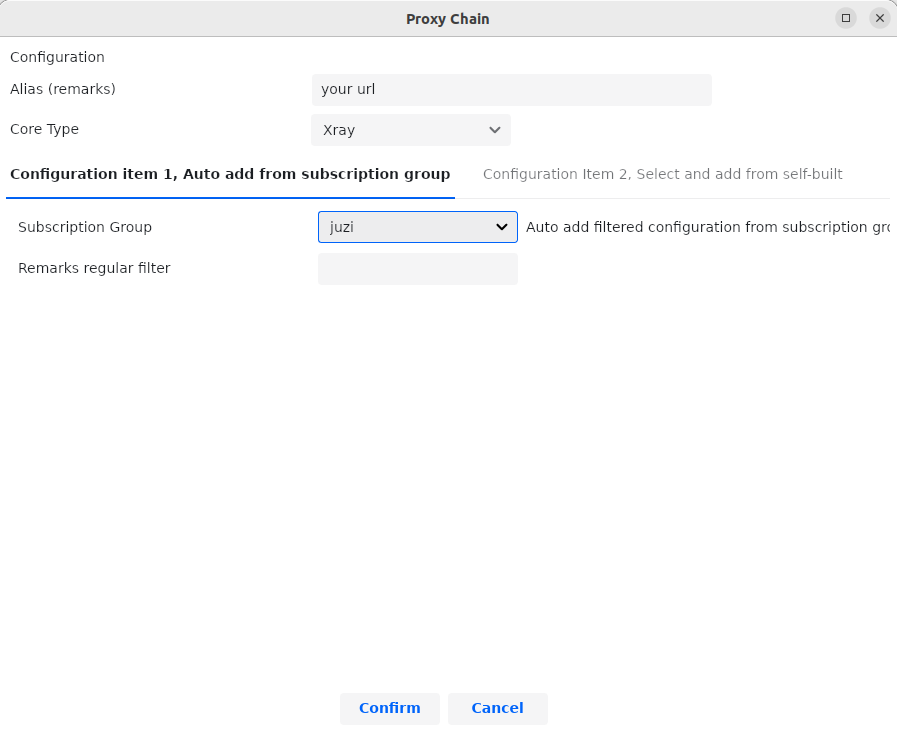
Task: Close the Proxy Chain dialog
Action: (x=880, y=18)
